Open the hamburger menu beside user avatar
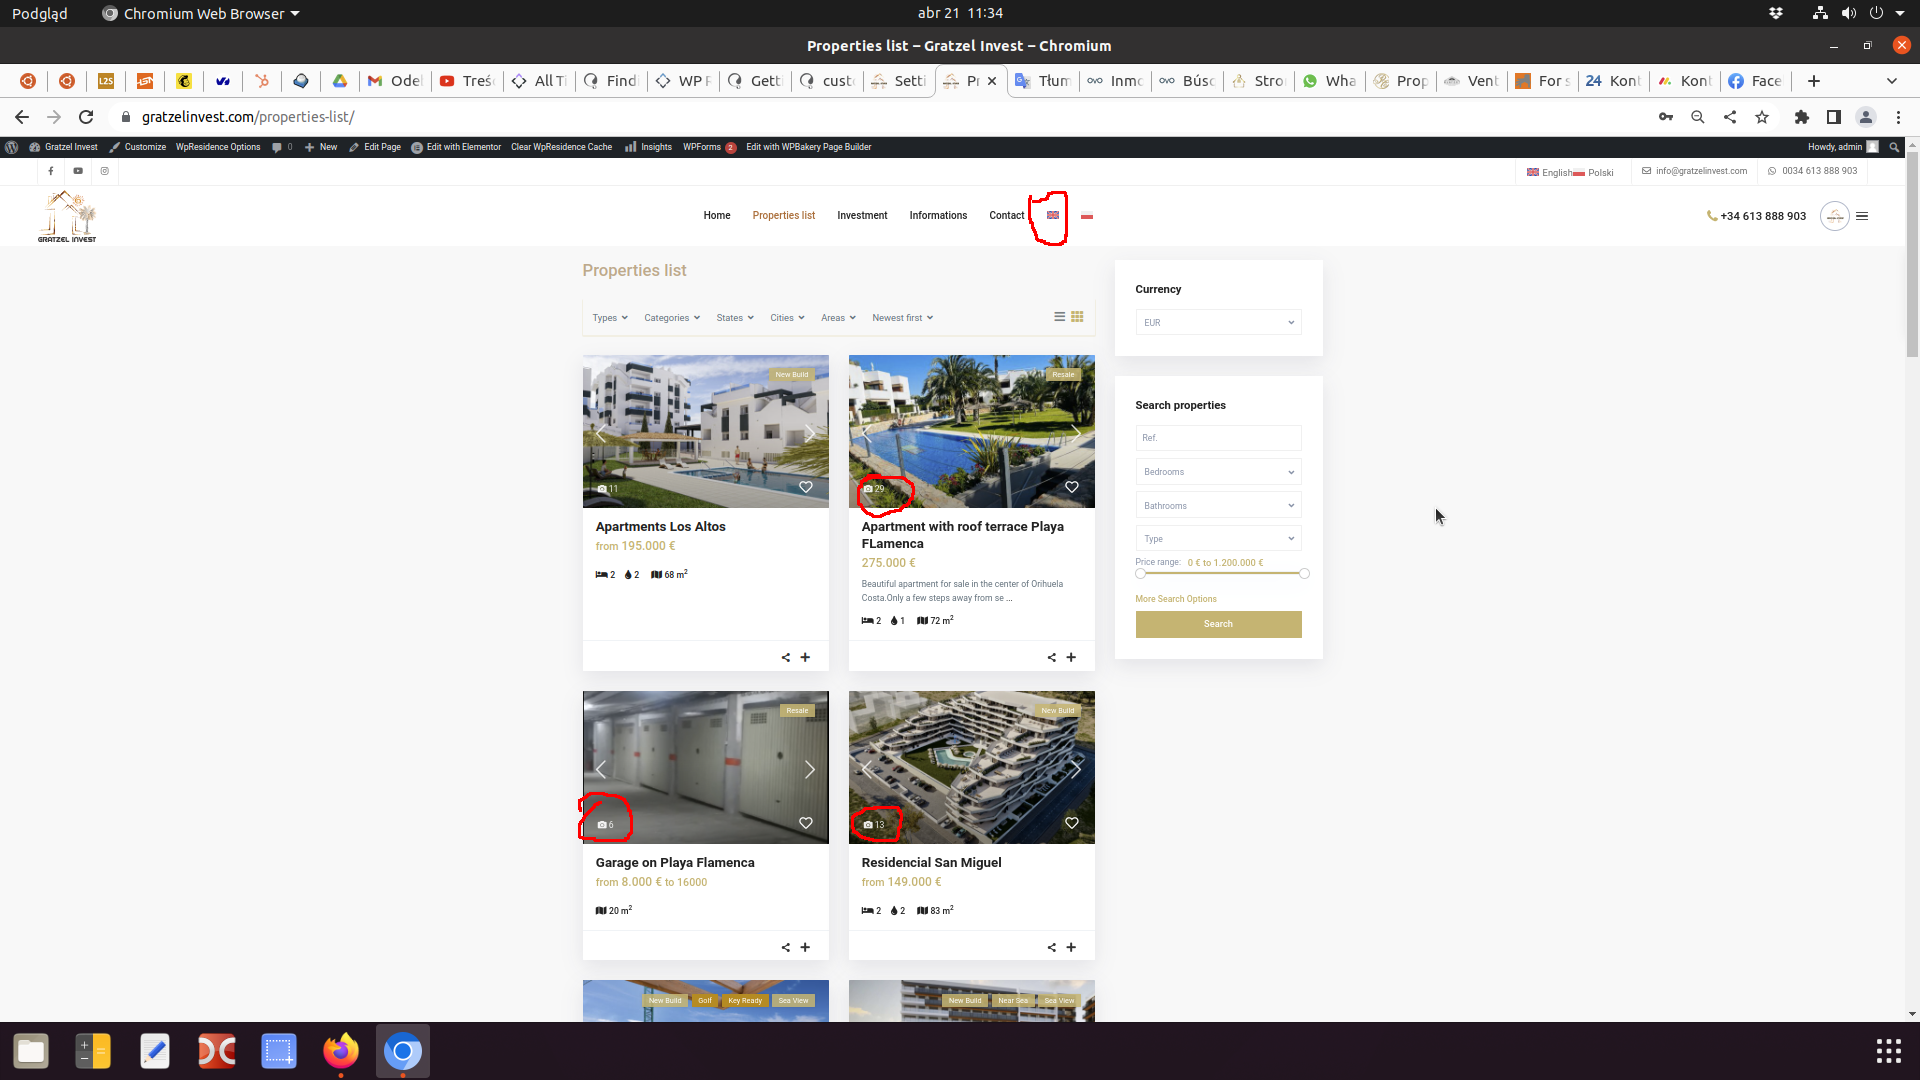Image resolution: width=1920 pixels, height=1080 pixels. tap(1862, 216)
